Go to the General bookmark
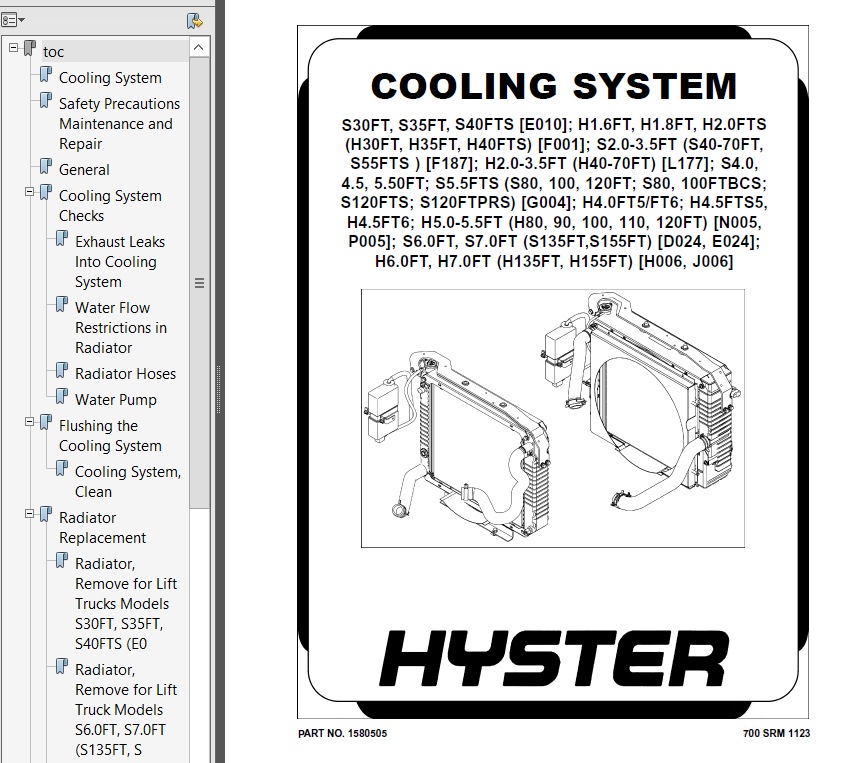Screen dimensions: 843x763 tap(84, 170)
